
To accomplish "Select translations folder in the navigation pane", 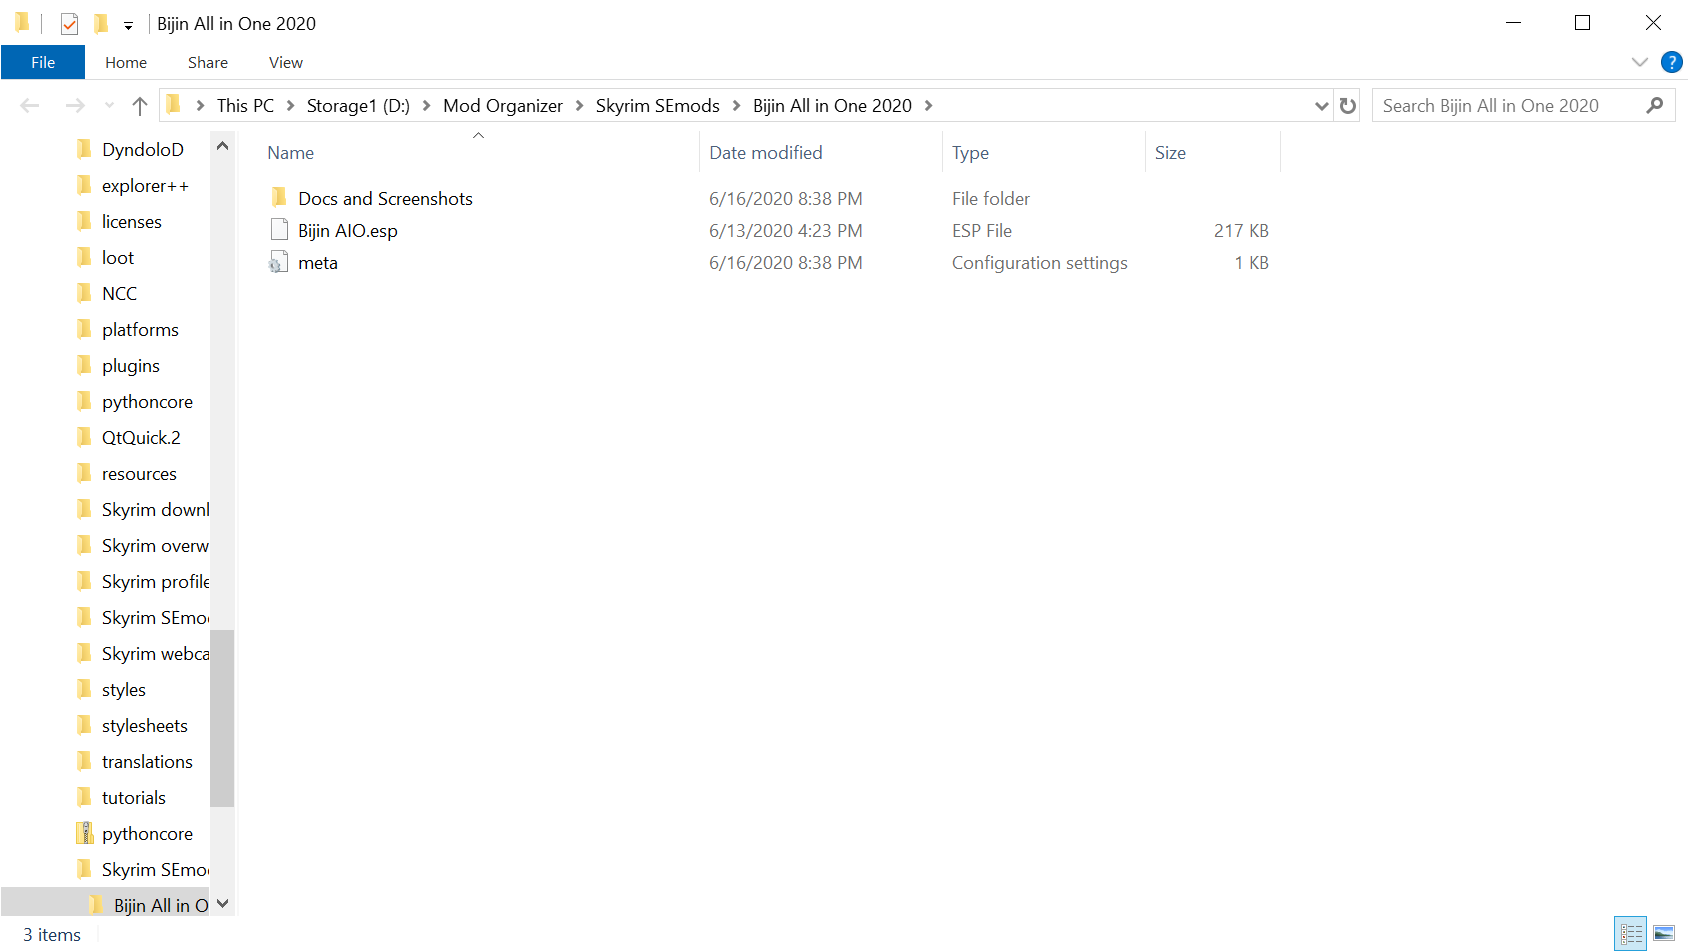I will [147, 761].
